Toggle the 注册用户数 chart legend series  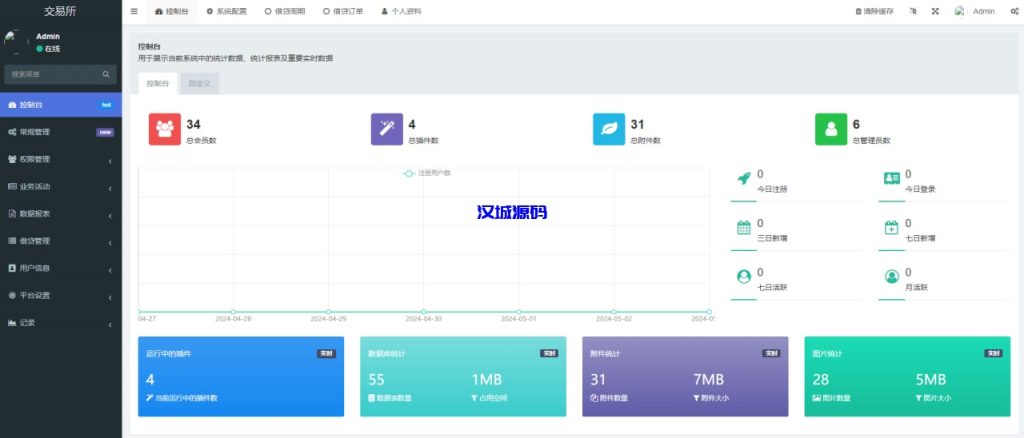pyautogui.click(x=428, y=173)
